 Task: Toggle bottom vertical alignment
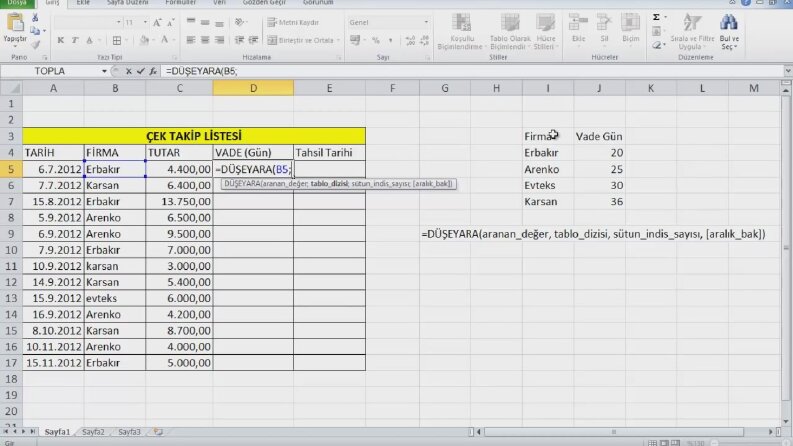[x=219, y=22]
